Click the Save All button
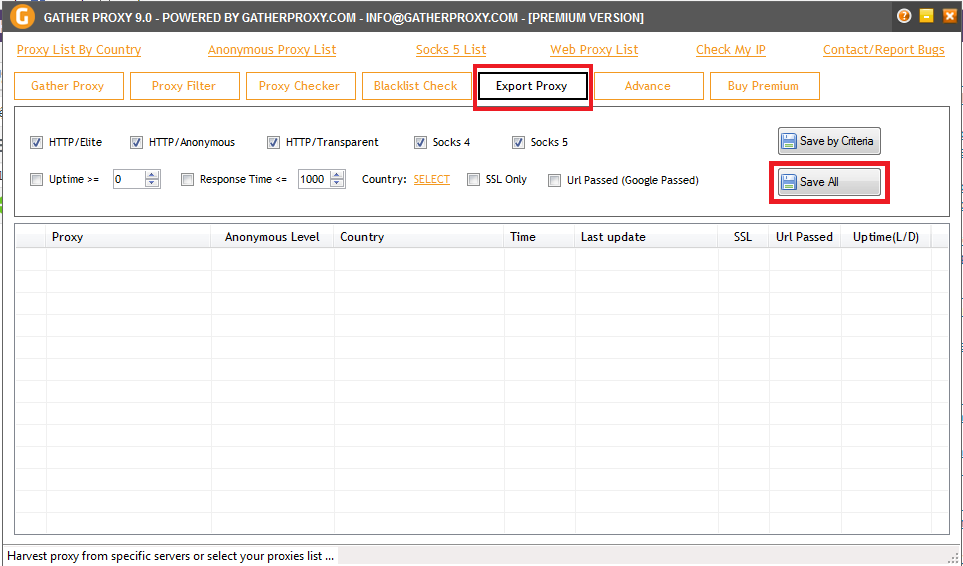The width and height of the screenshot is (963, 566). coord(829,182)
